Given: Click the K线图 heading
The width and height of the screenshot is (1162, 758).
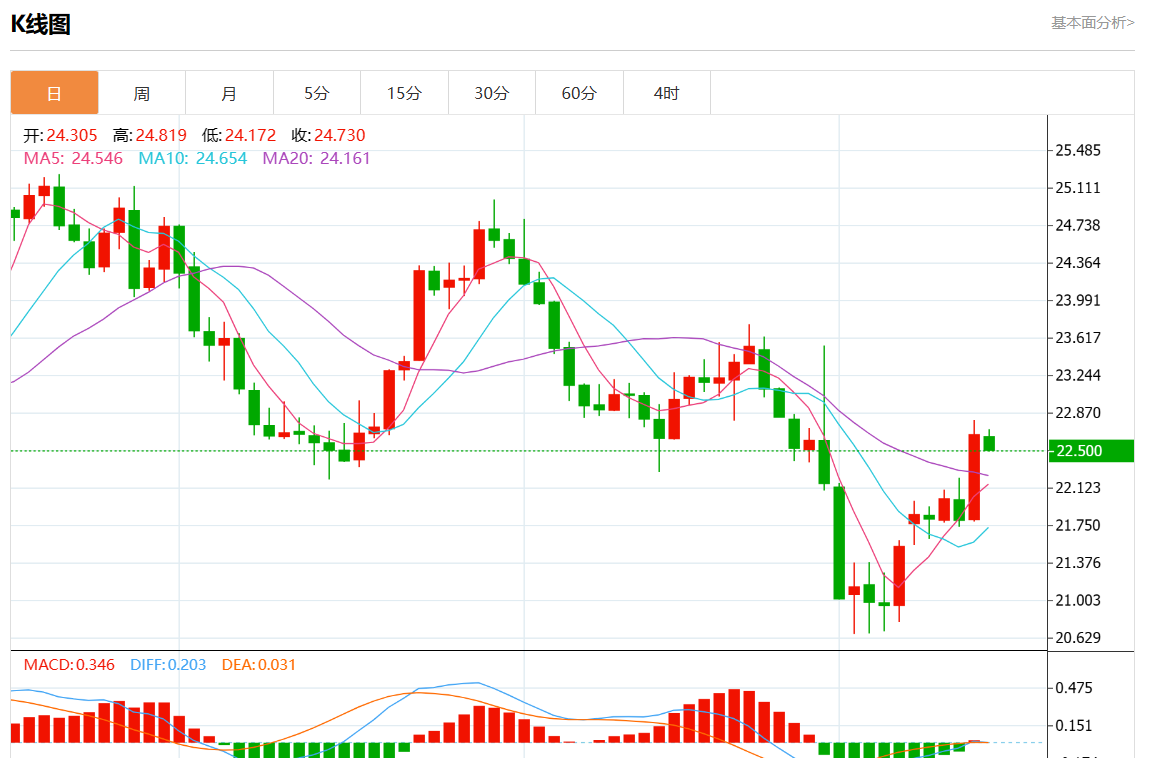Looking at the screenshot, I should [x=41, y=24].
